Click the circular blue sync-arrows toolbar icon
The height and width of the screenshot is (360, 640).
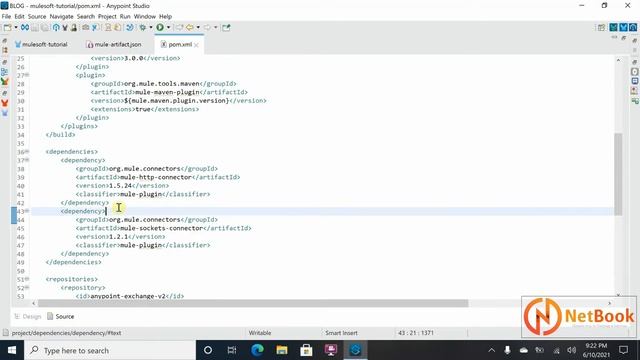tap(130, 27)
